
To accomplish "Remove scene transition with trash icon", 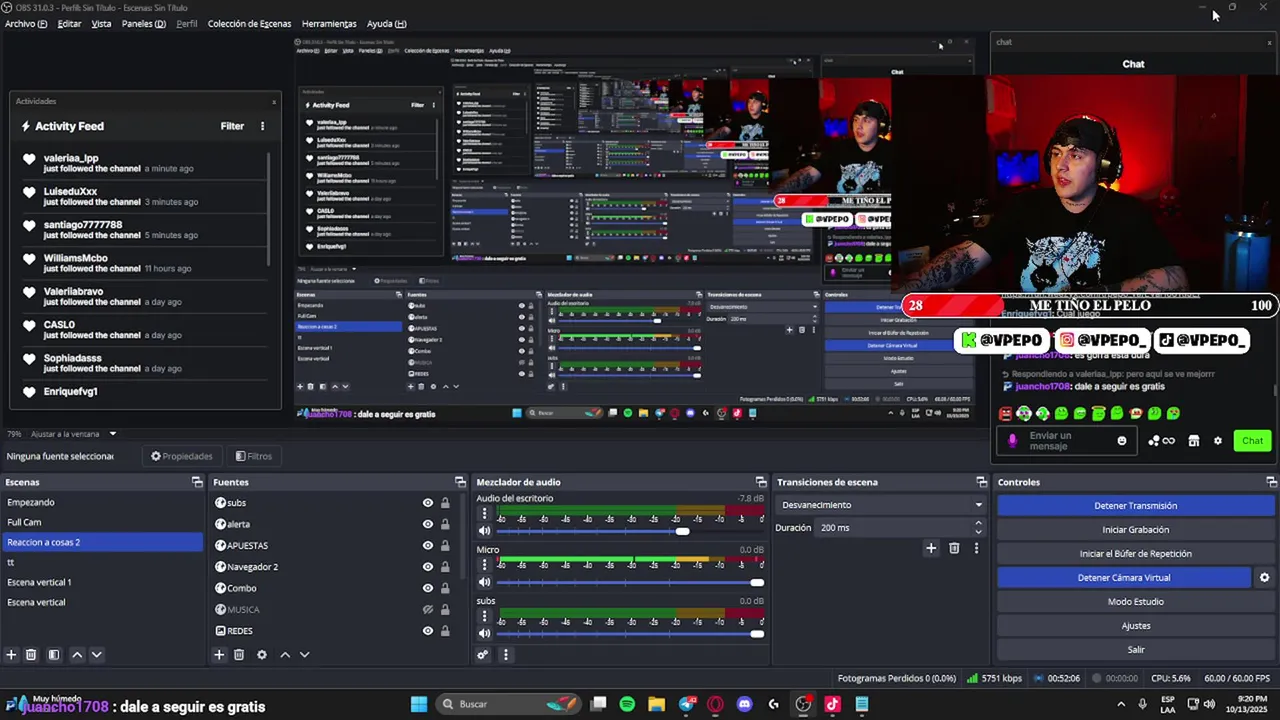I will tap(954, 548).
